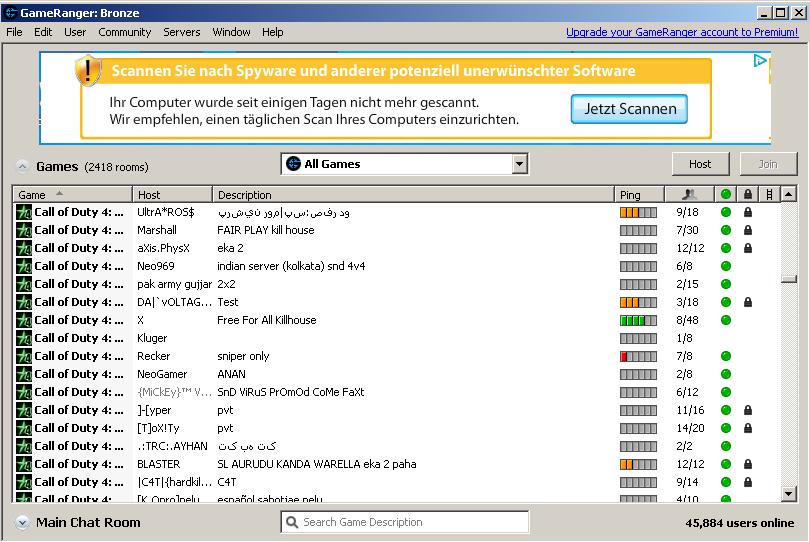The image size is (810, 542).
Task: Sort by Description column header
Action: click(413, 195)
